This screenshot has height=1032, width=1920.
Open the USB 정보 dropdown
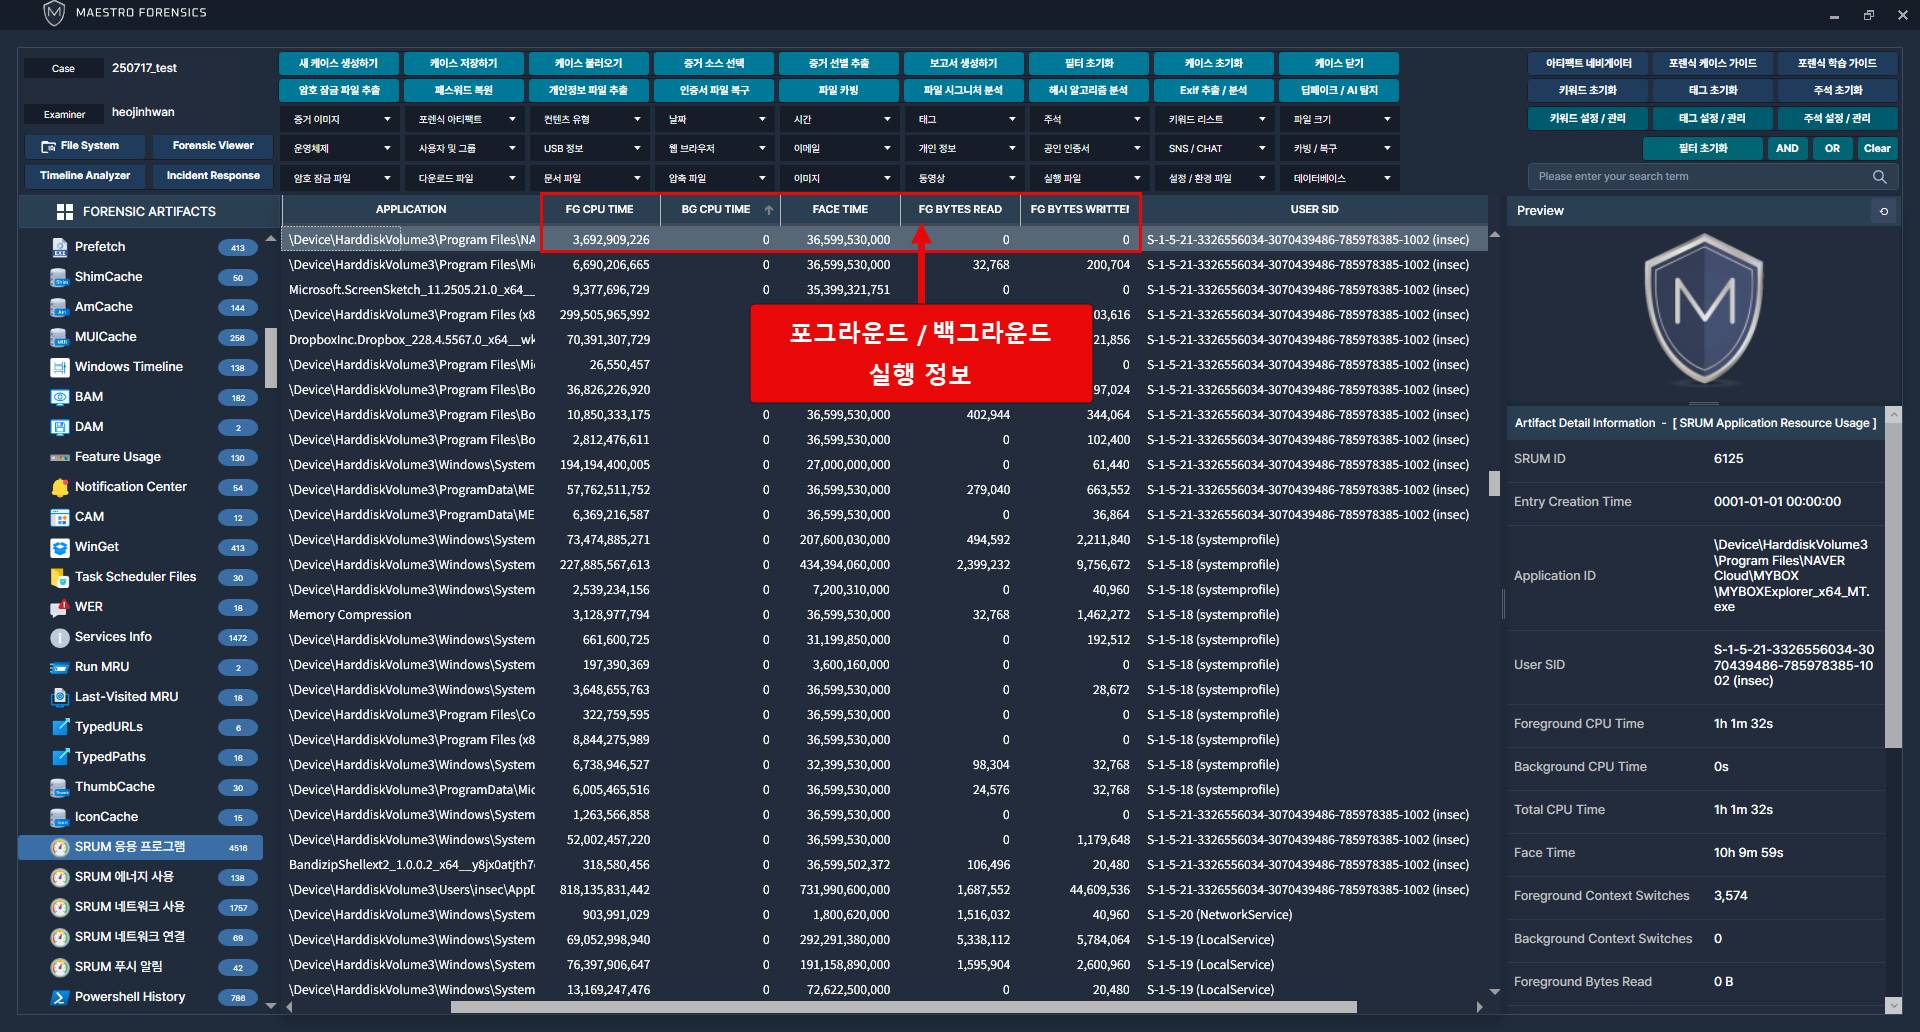click(x=590, y=149)
